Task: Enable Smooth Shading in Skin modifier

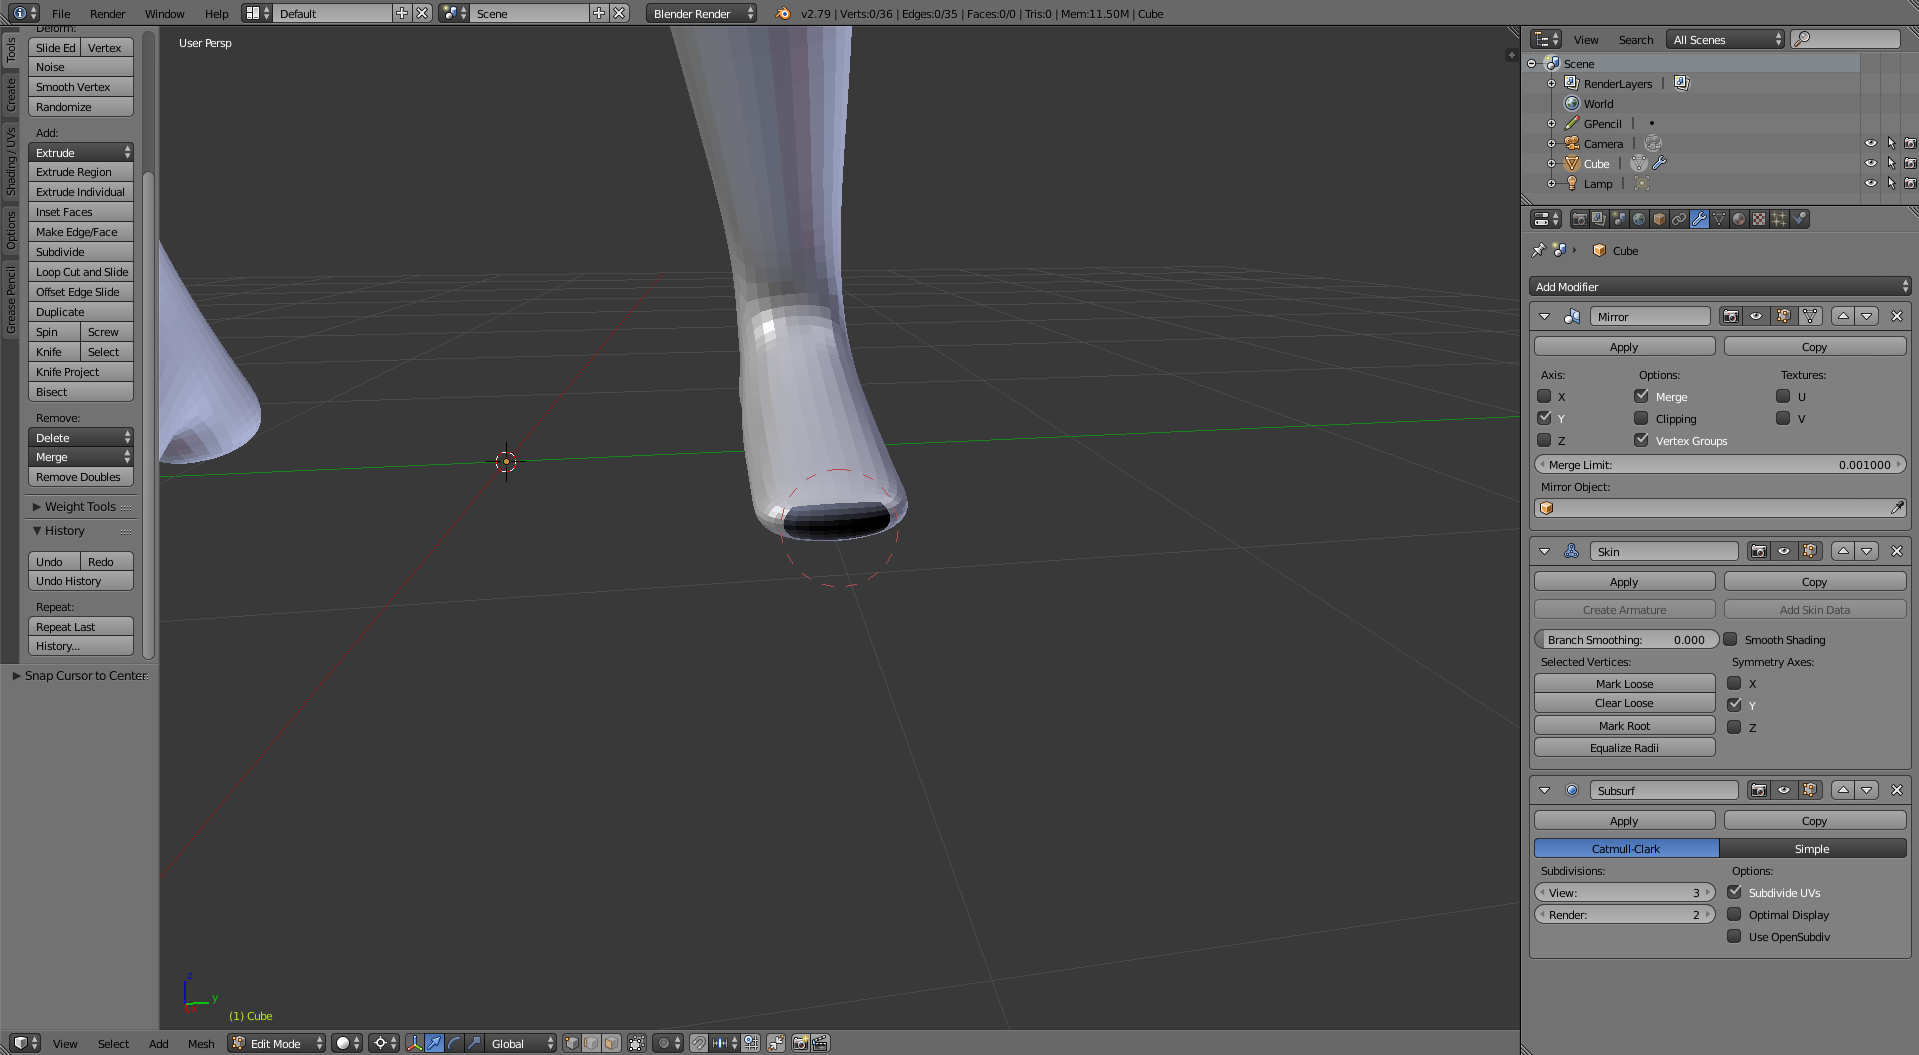Action: pyautogui.click(x=1730, y=639)
